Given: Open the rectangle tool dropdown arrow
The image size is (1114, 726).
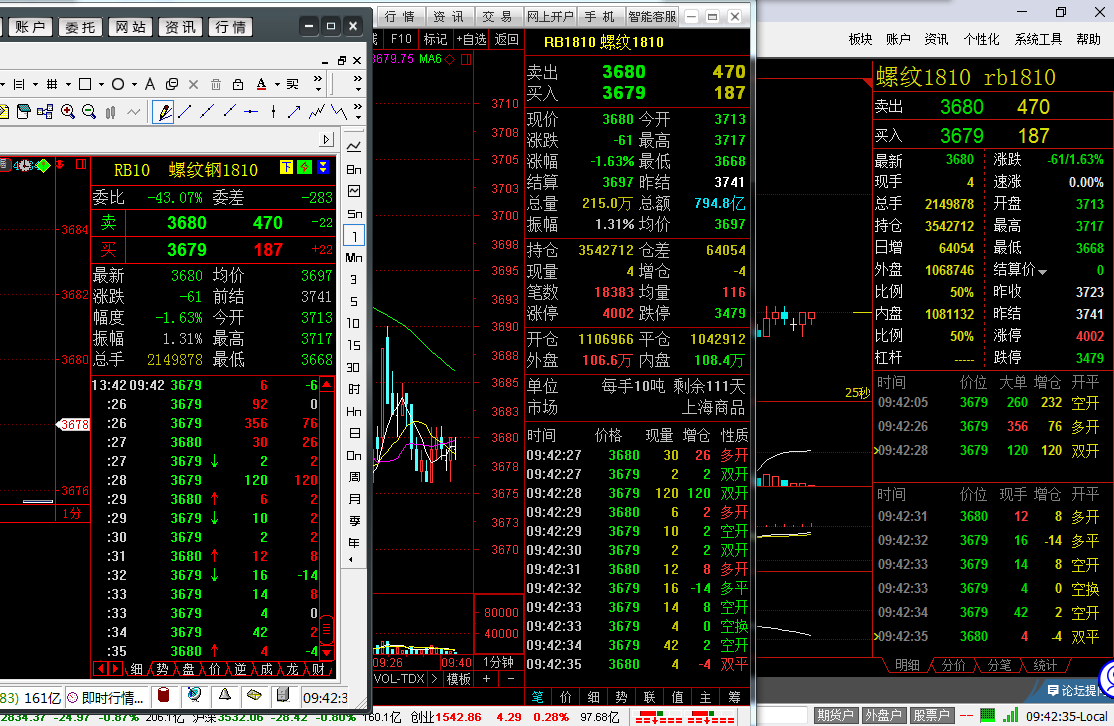Looking at the screenshot, I should (101, 85).
